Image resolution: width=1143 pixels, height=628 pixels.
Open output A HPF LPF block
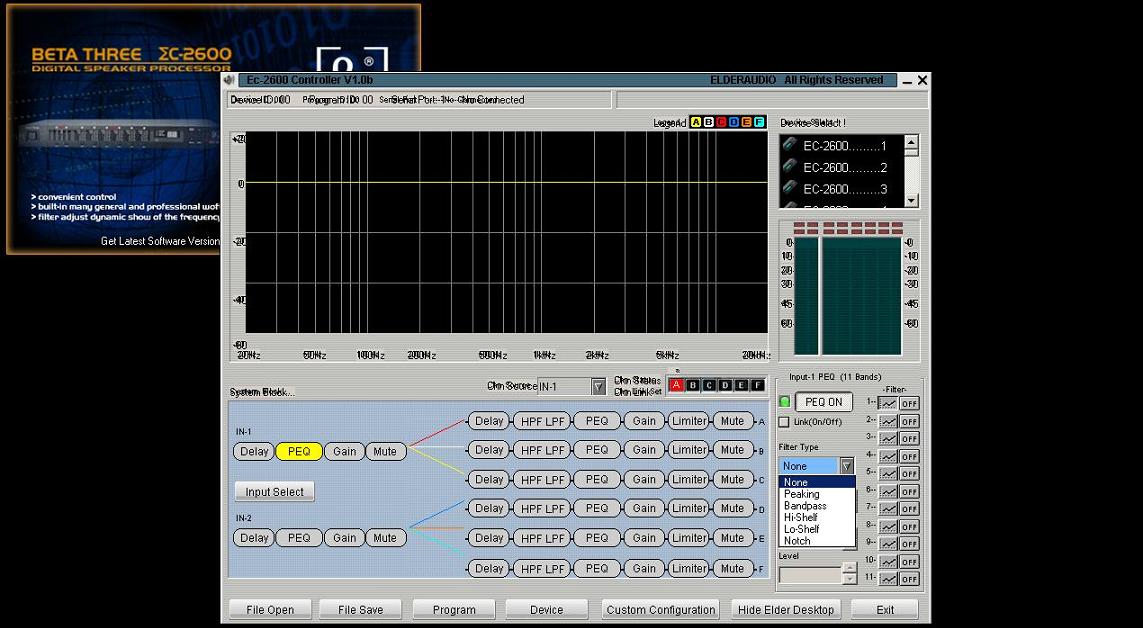click(x=542, y=421)
